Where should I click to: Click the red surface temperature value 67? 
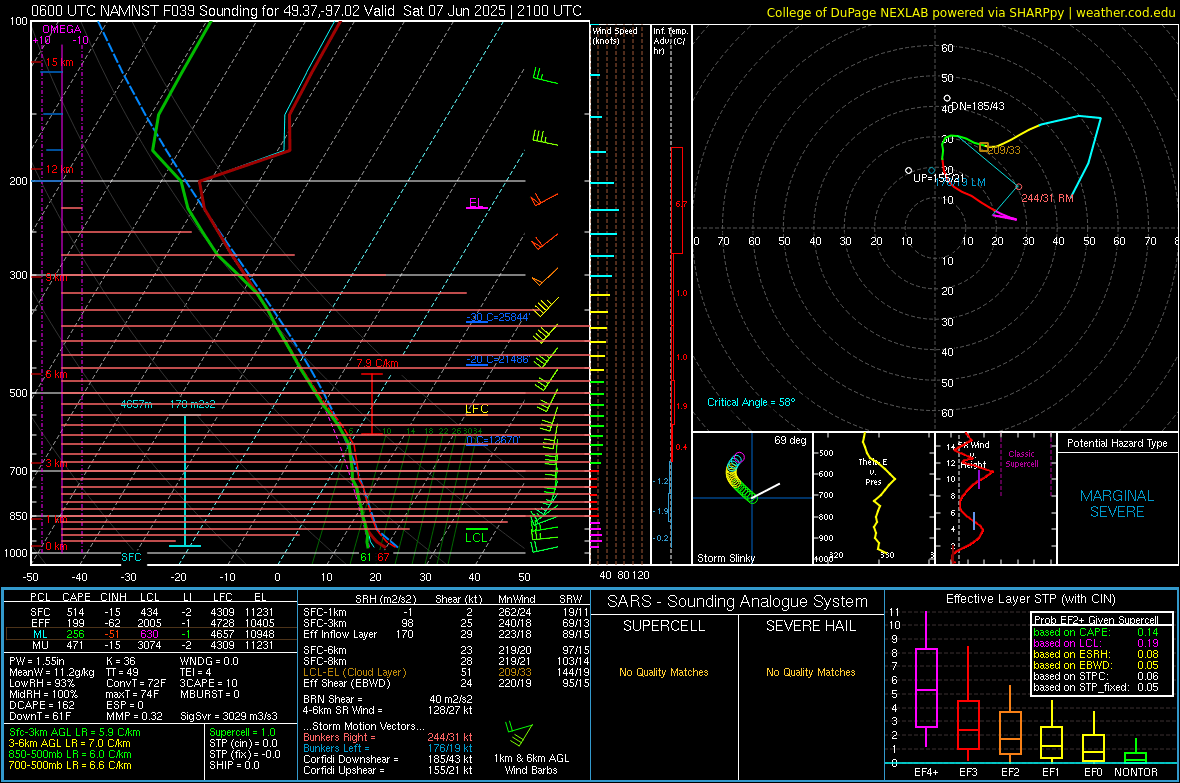[x=383, y=557]
